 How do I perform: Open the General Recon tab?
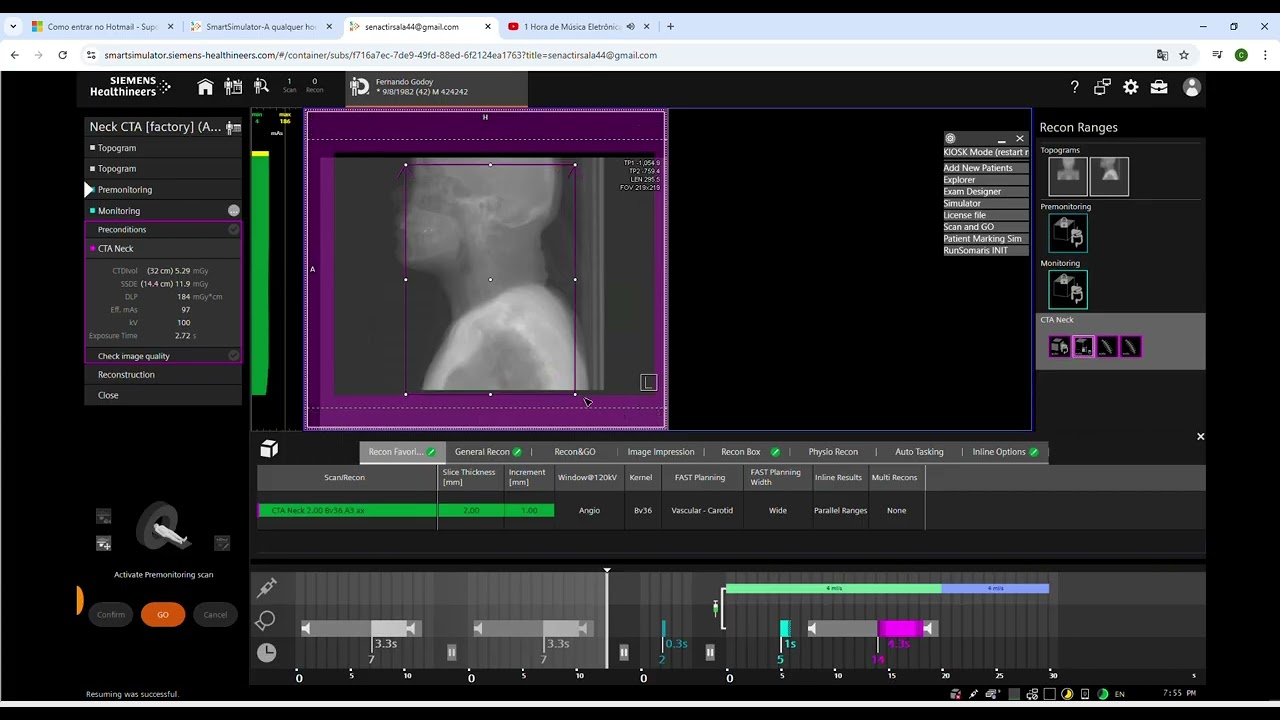coord(488,452)
